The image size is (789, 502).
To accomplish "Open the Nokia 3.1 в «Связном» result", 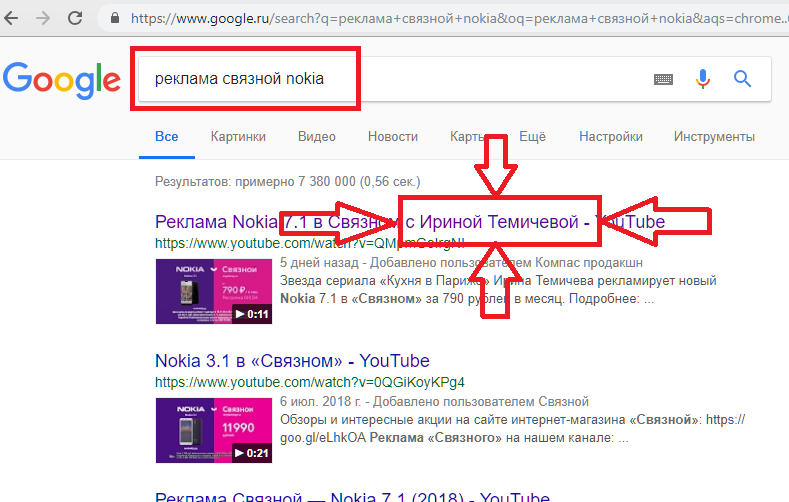I will 292,361.
